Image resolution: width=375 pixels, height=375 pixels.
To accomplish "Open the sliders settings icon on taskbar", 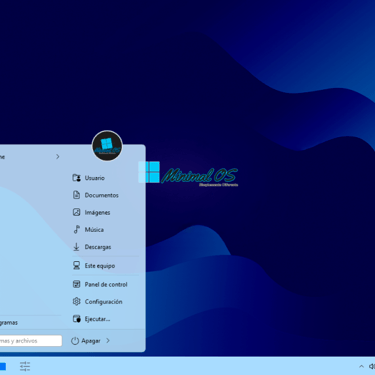I will [x=25, y=366].
